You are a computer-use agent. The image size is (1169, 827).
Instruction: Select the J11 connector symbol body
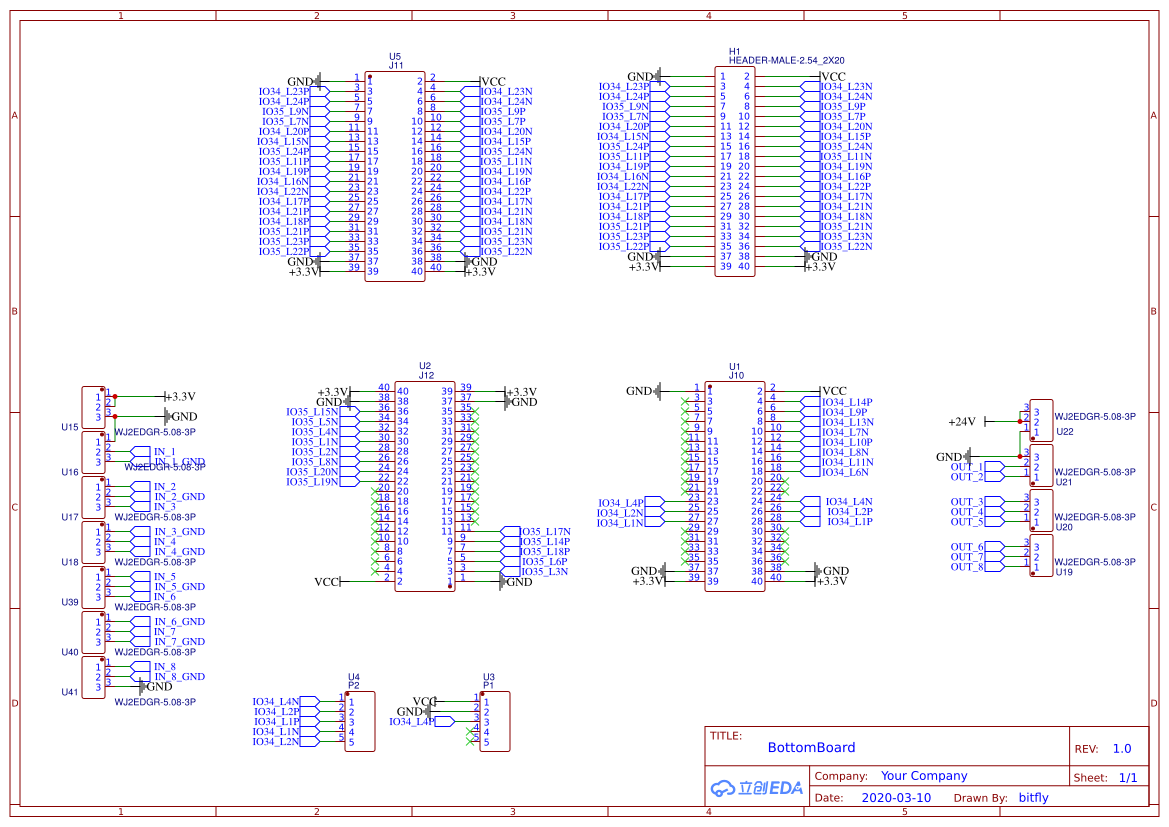click(x=393, y=176)
